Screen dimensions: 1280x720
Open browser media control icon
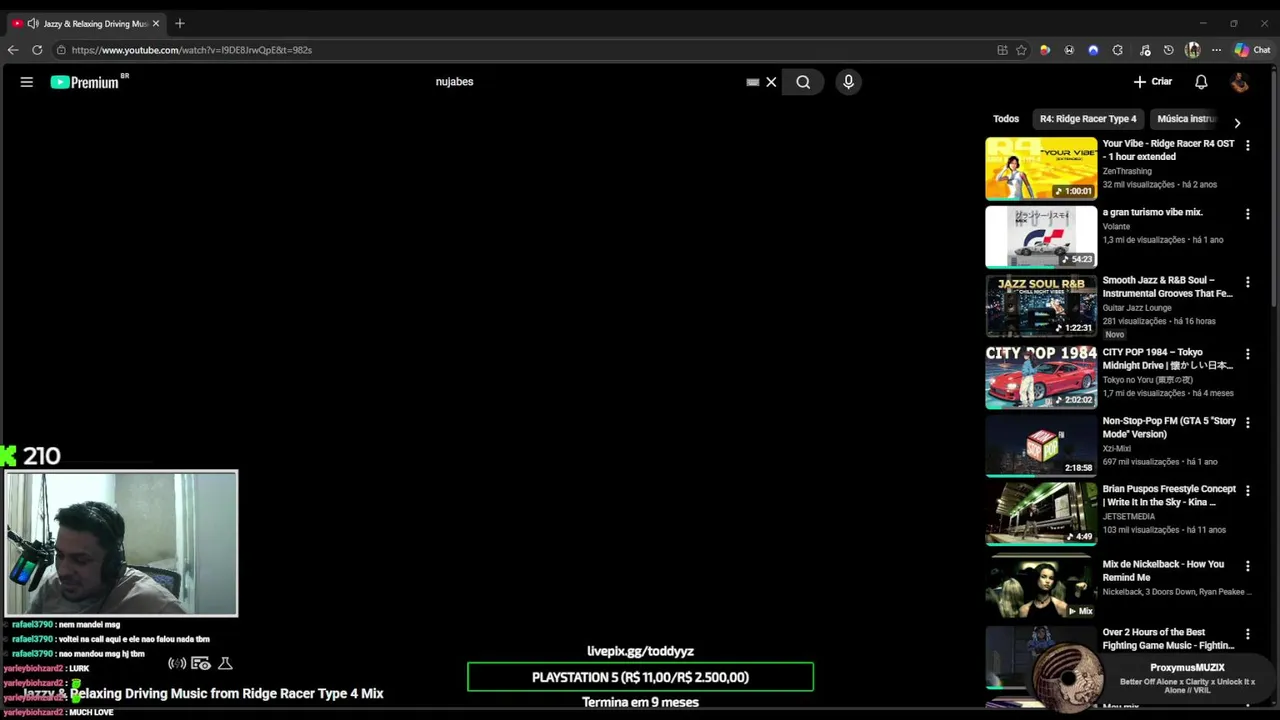(x=1145, y=50)
